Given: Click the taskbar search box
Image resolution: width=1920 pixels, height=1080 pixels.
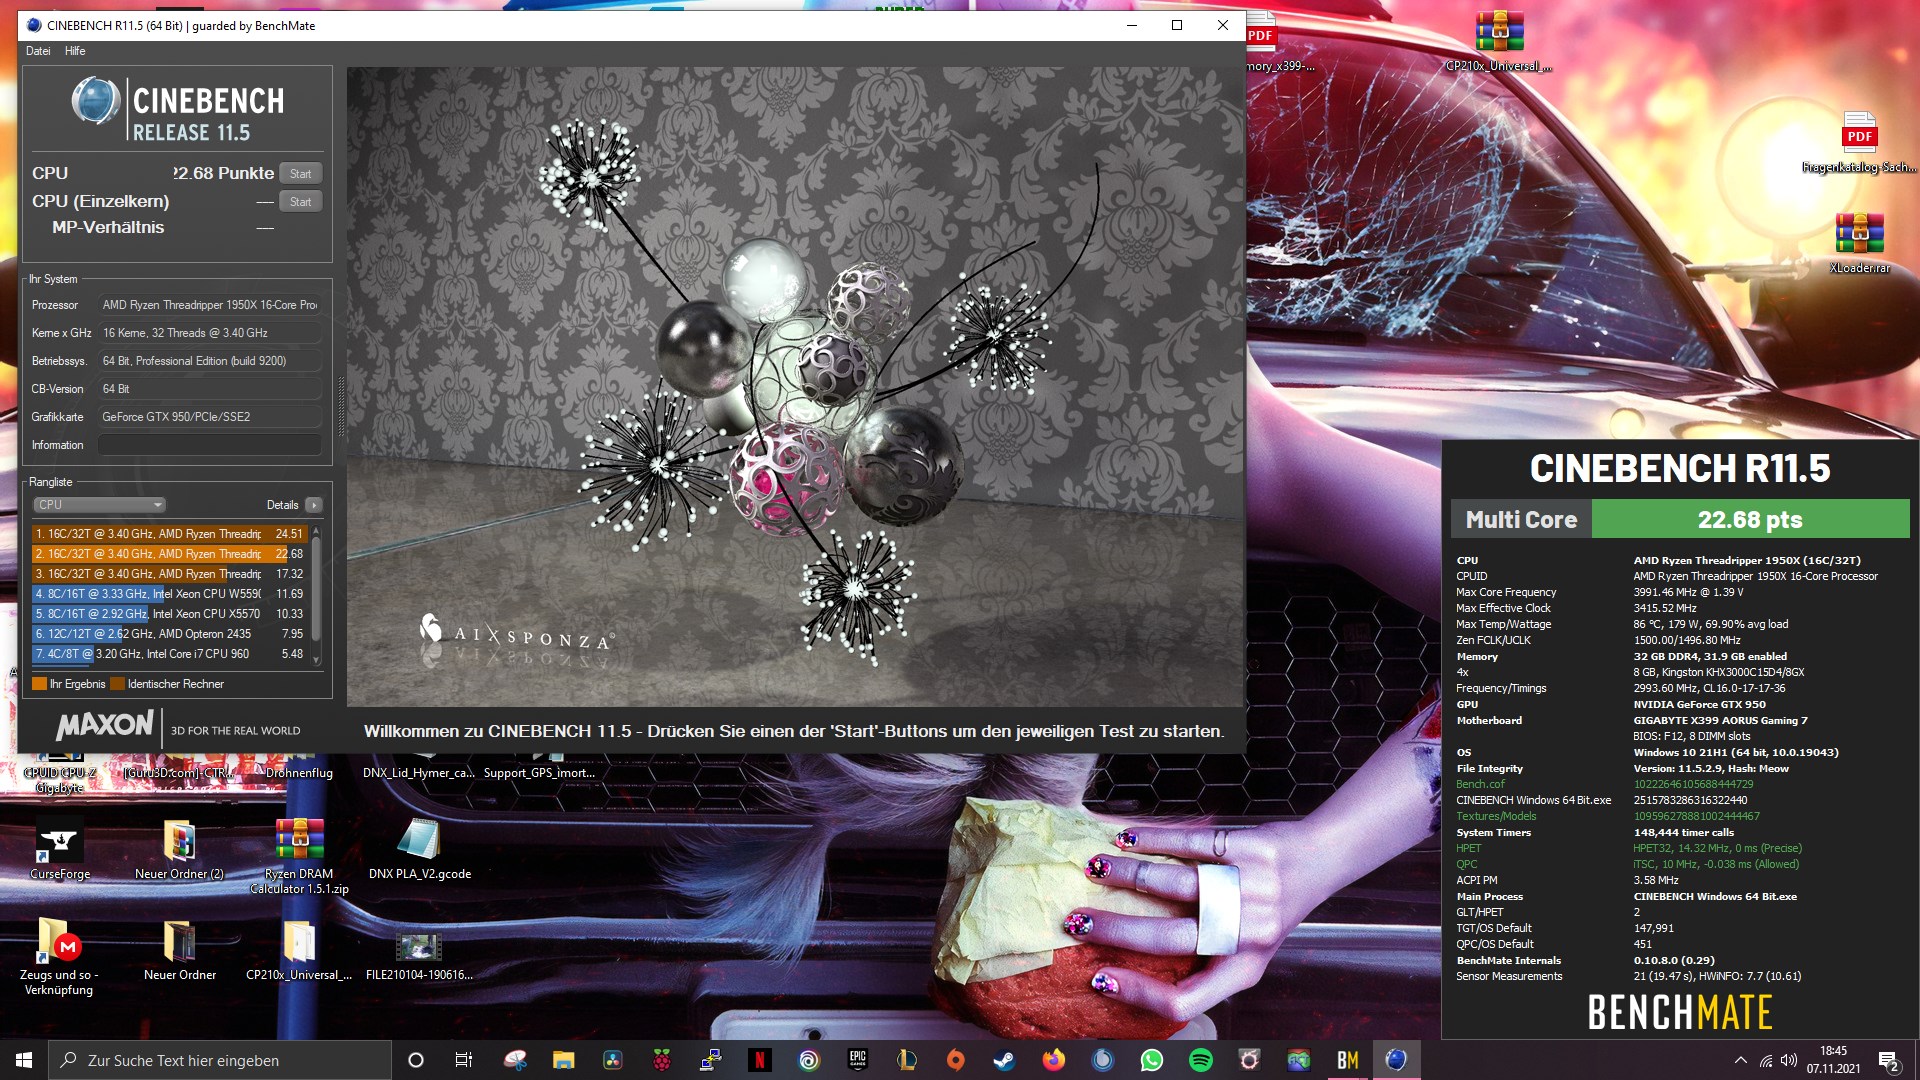Looking at the screenshot, I should (x=220, y=1060).
